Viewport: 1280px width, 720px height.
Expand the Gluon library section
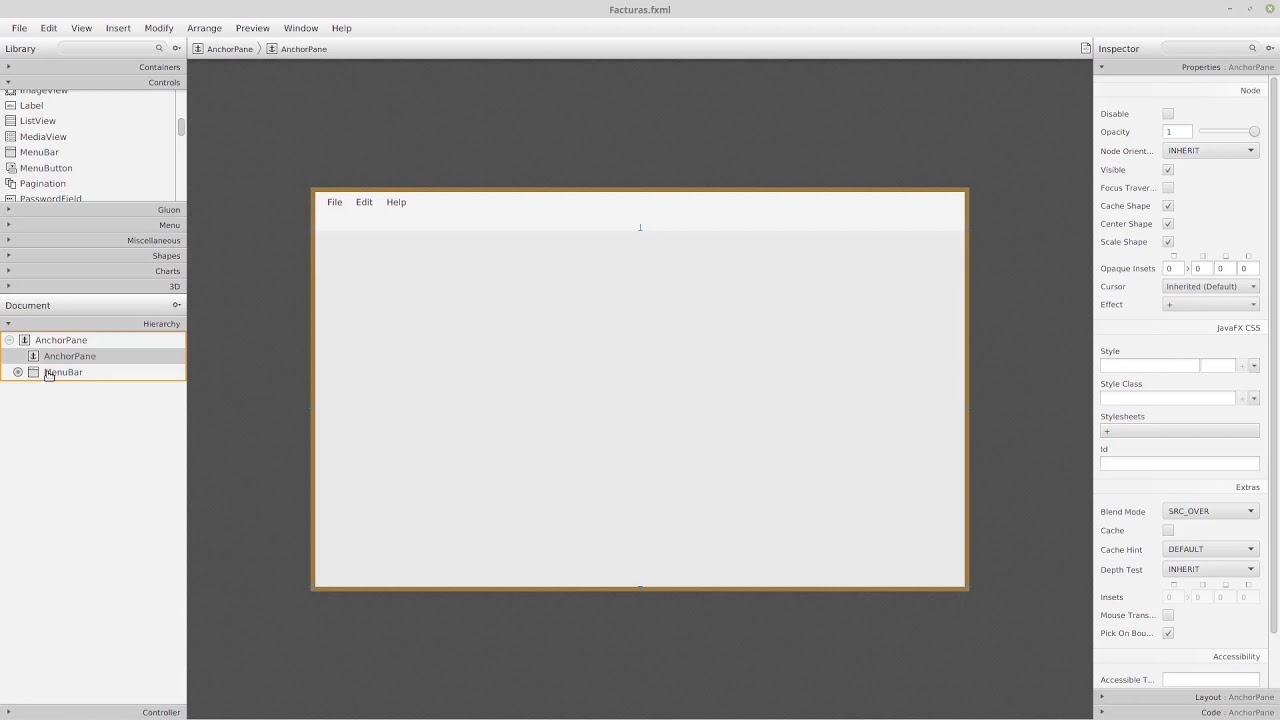pyautogui.click(x=93, y=210)
